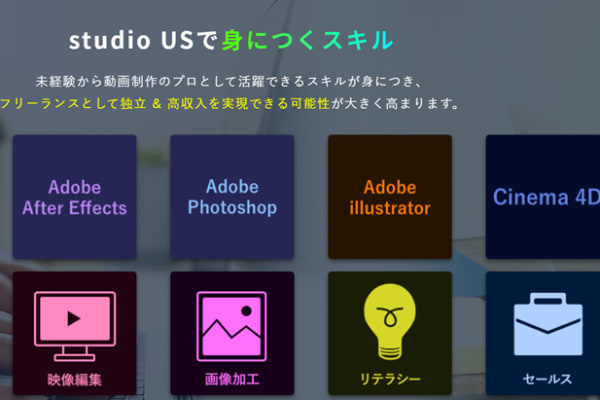Open the Adobe illustrator tile
This screenshot has width=600, height=400.
[x=390, y=197]
